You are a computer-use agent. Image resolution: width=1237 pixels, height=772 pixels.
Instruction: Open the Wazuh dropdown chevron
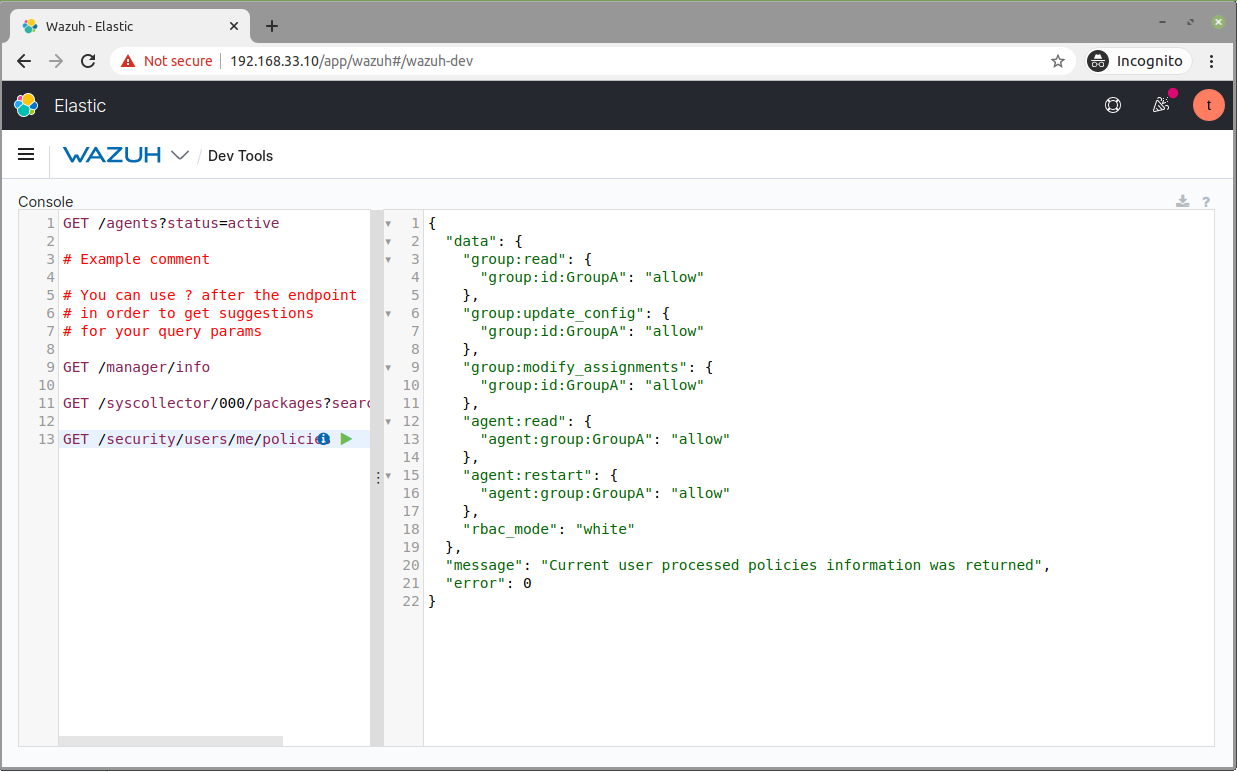180,155
